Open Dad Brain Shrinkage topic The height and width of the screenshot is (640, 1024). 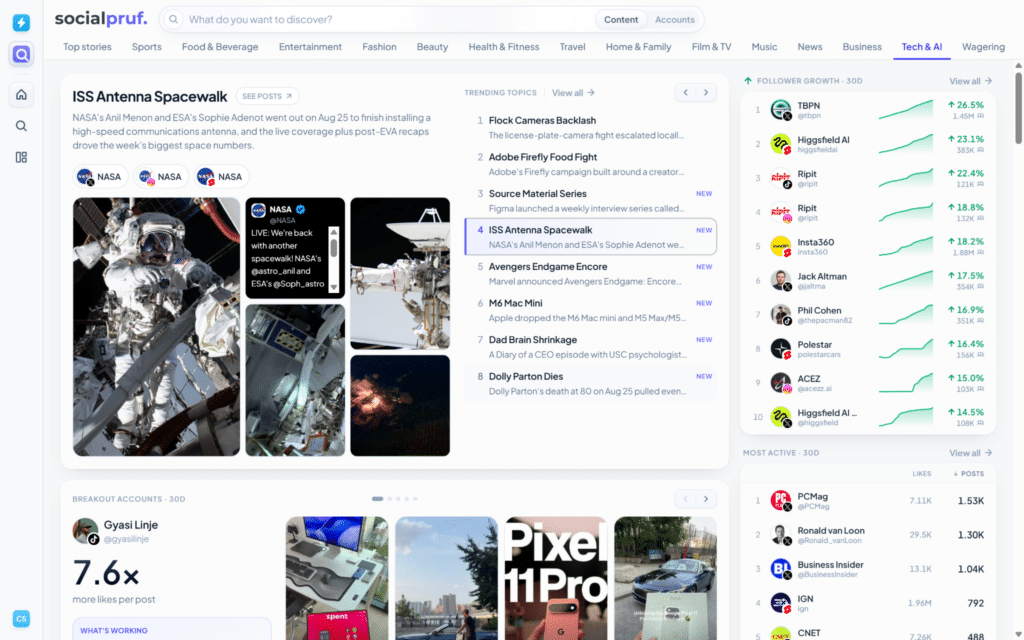[590, 347]
